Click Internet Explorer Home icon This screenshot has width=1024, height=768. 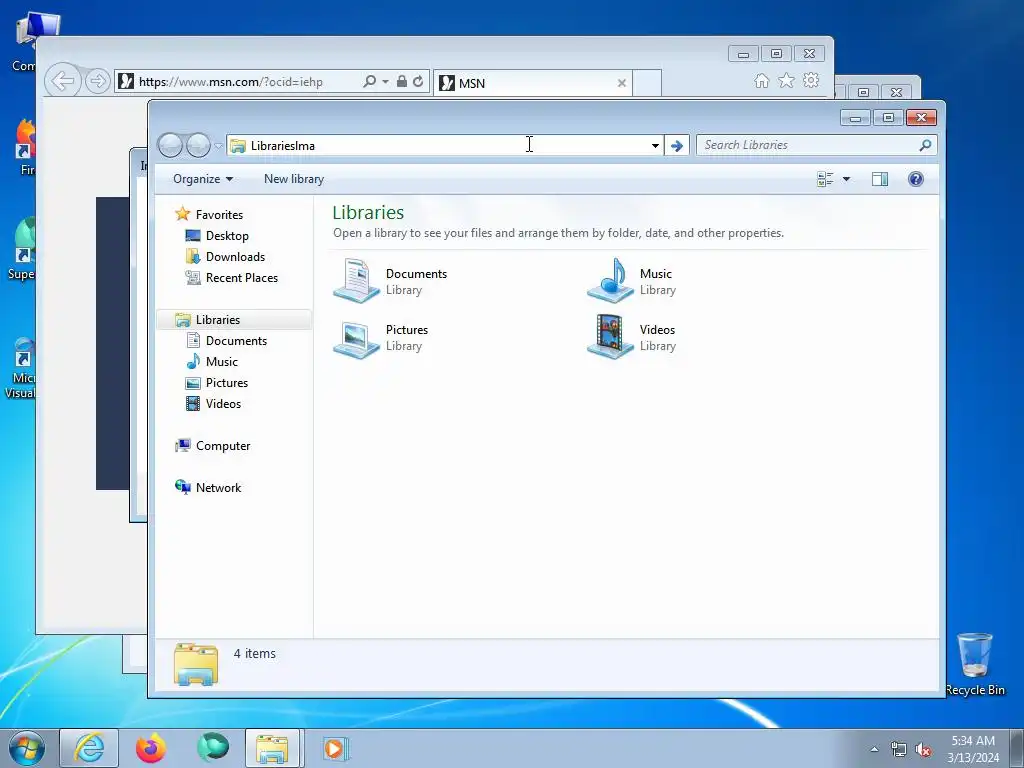(x=761, y=80)
